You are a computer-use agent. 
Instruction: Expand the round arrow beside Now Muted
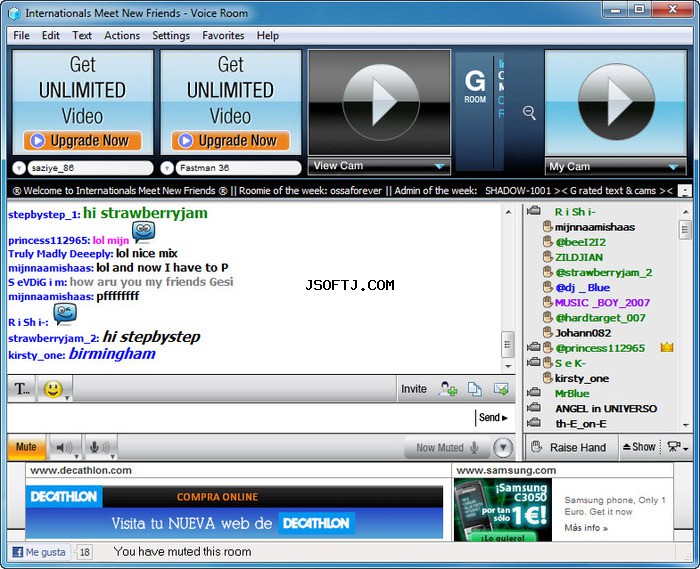click(x=503, y=447)
